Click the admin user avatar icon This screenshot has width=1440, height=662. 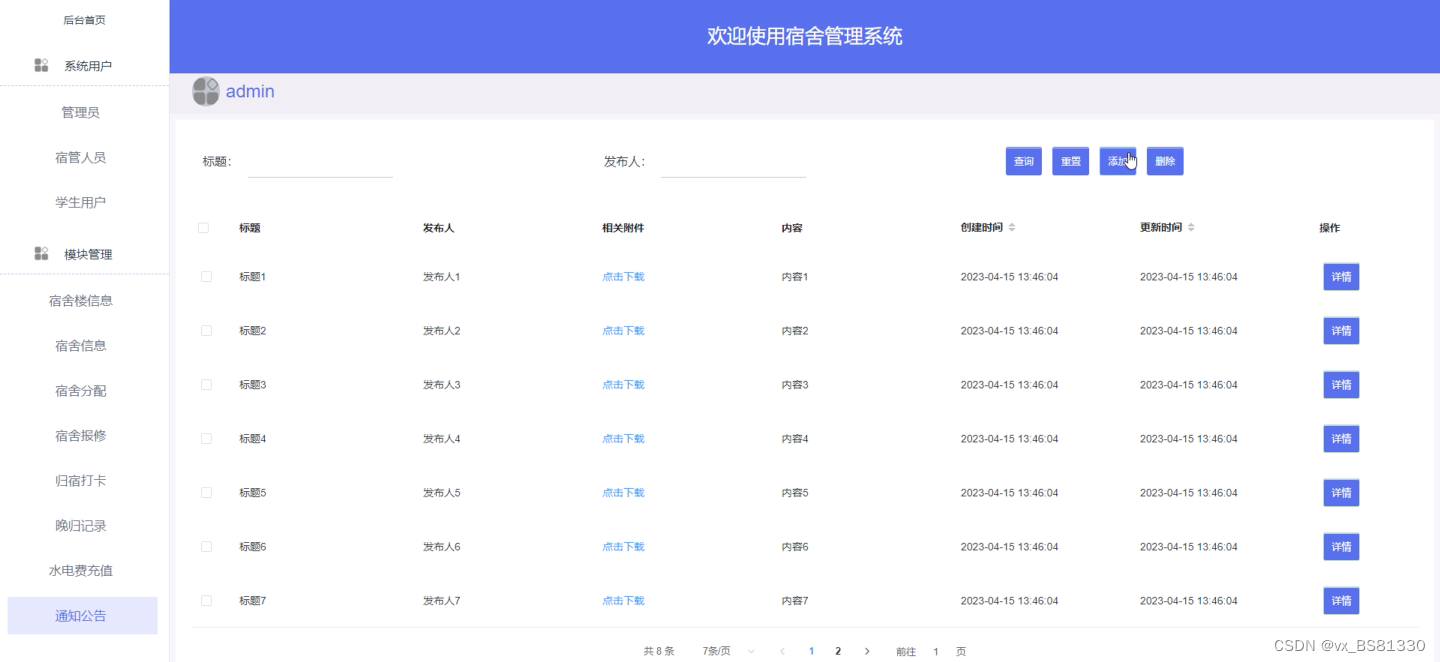coord(206,92)
